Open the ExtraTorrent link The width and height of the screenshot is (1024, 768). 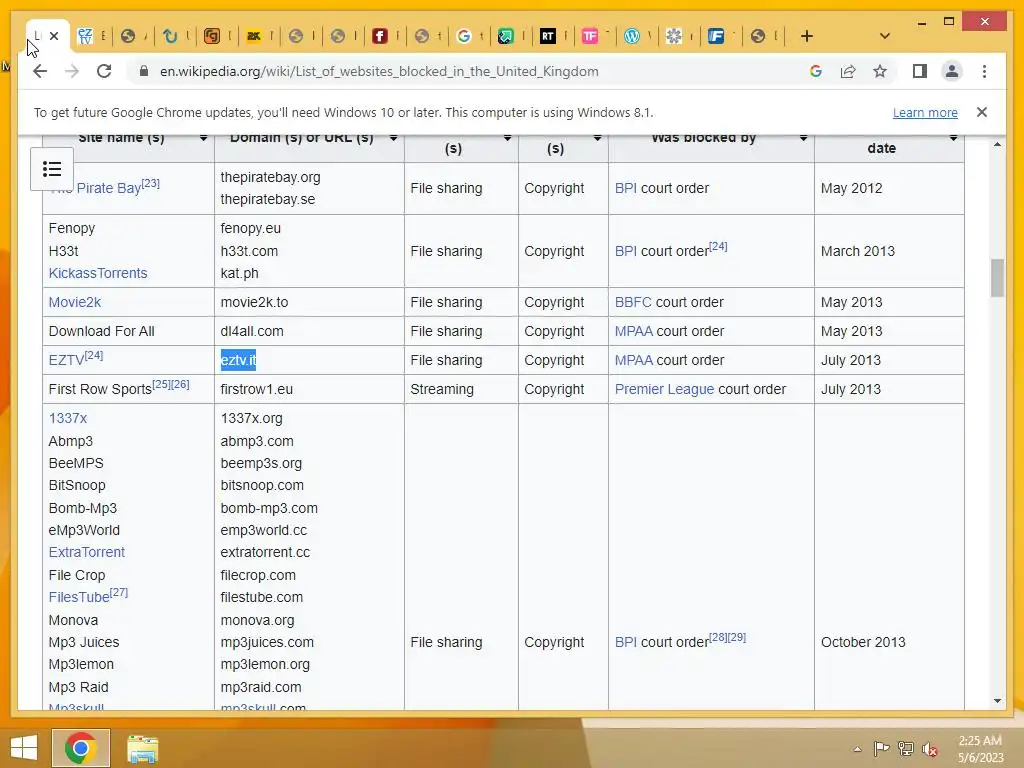pyautogui.click(x=86, y=552)
